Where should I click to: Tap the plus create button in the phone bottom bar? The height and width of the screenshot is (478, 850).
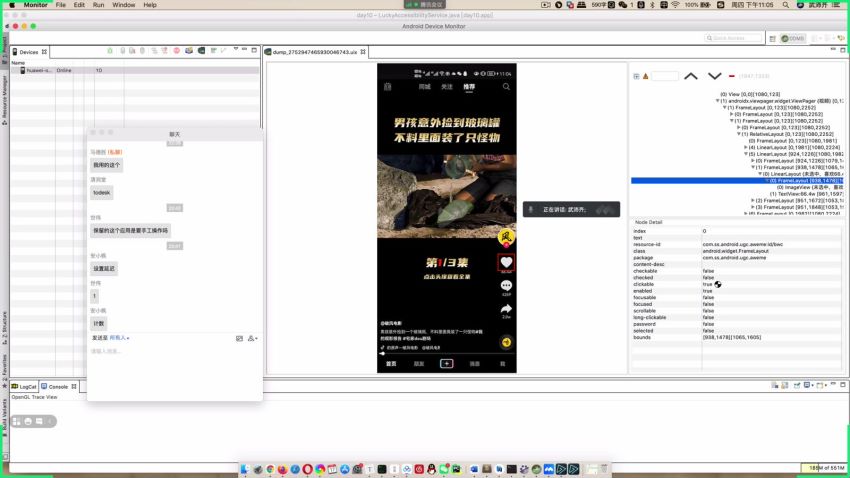click(446, 364)
